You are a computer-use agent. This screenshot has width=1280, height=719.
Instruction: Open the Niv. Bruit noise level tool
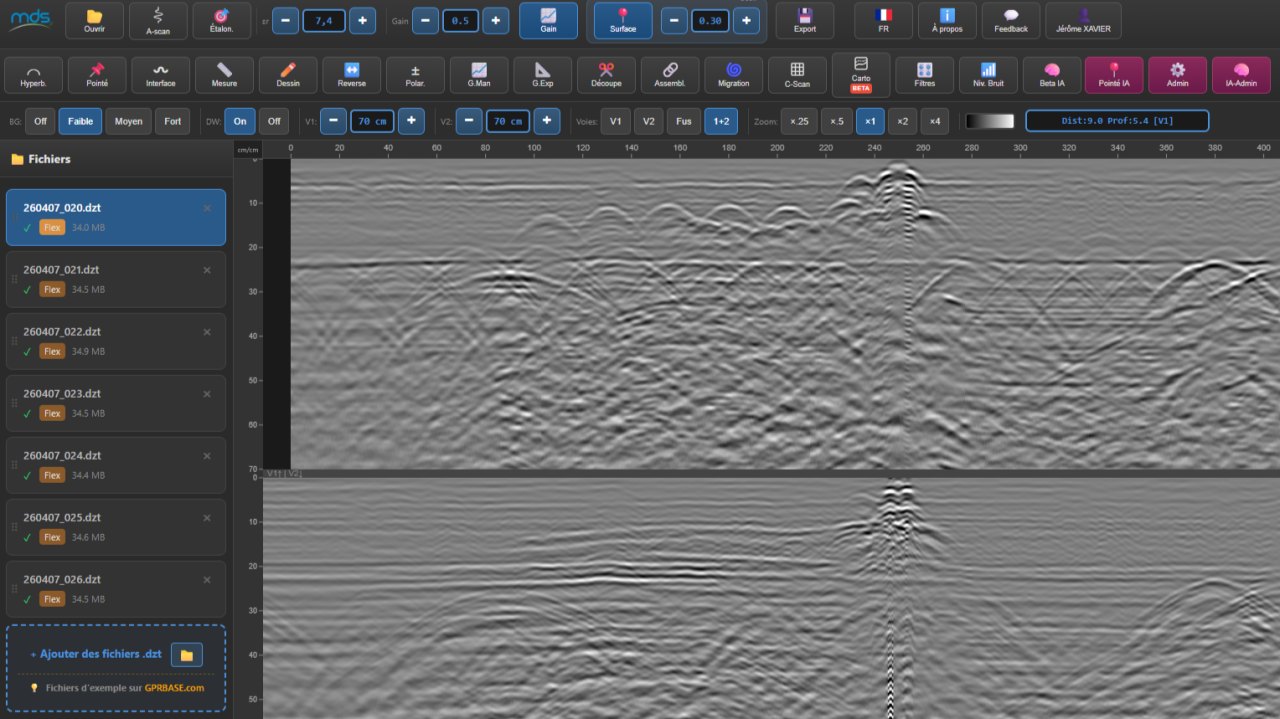click(x=988, y=75)
